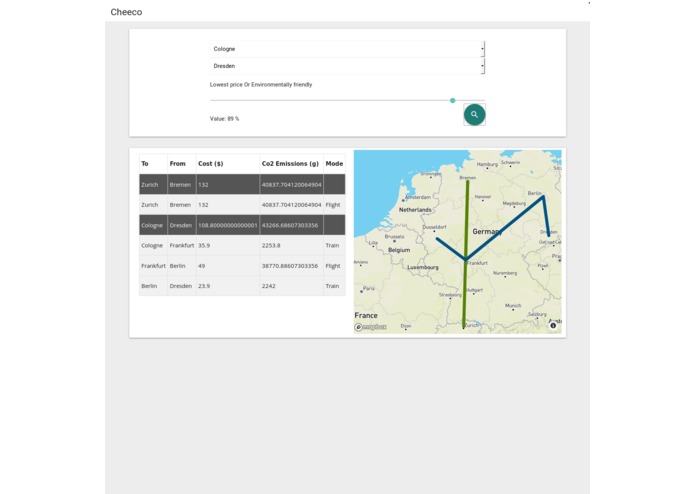This screenshot has width=695, height=494.
Task: Click the Netherlands label on the map
Action: pyautogui.click(x=415, y=210)
